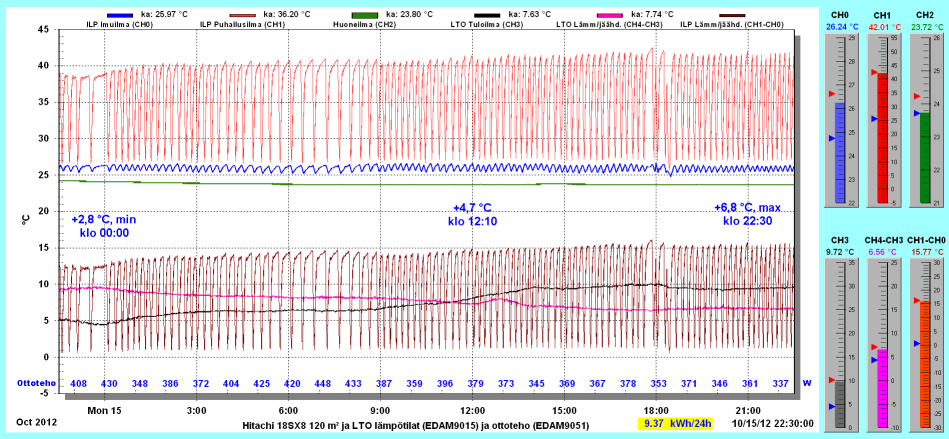The height and width of the screenshot is (439, 949).
Task: Click the Ottoteho value 448
Action: (323, 383)
